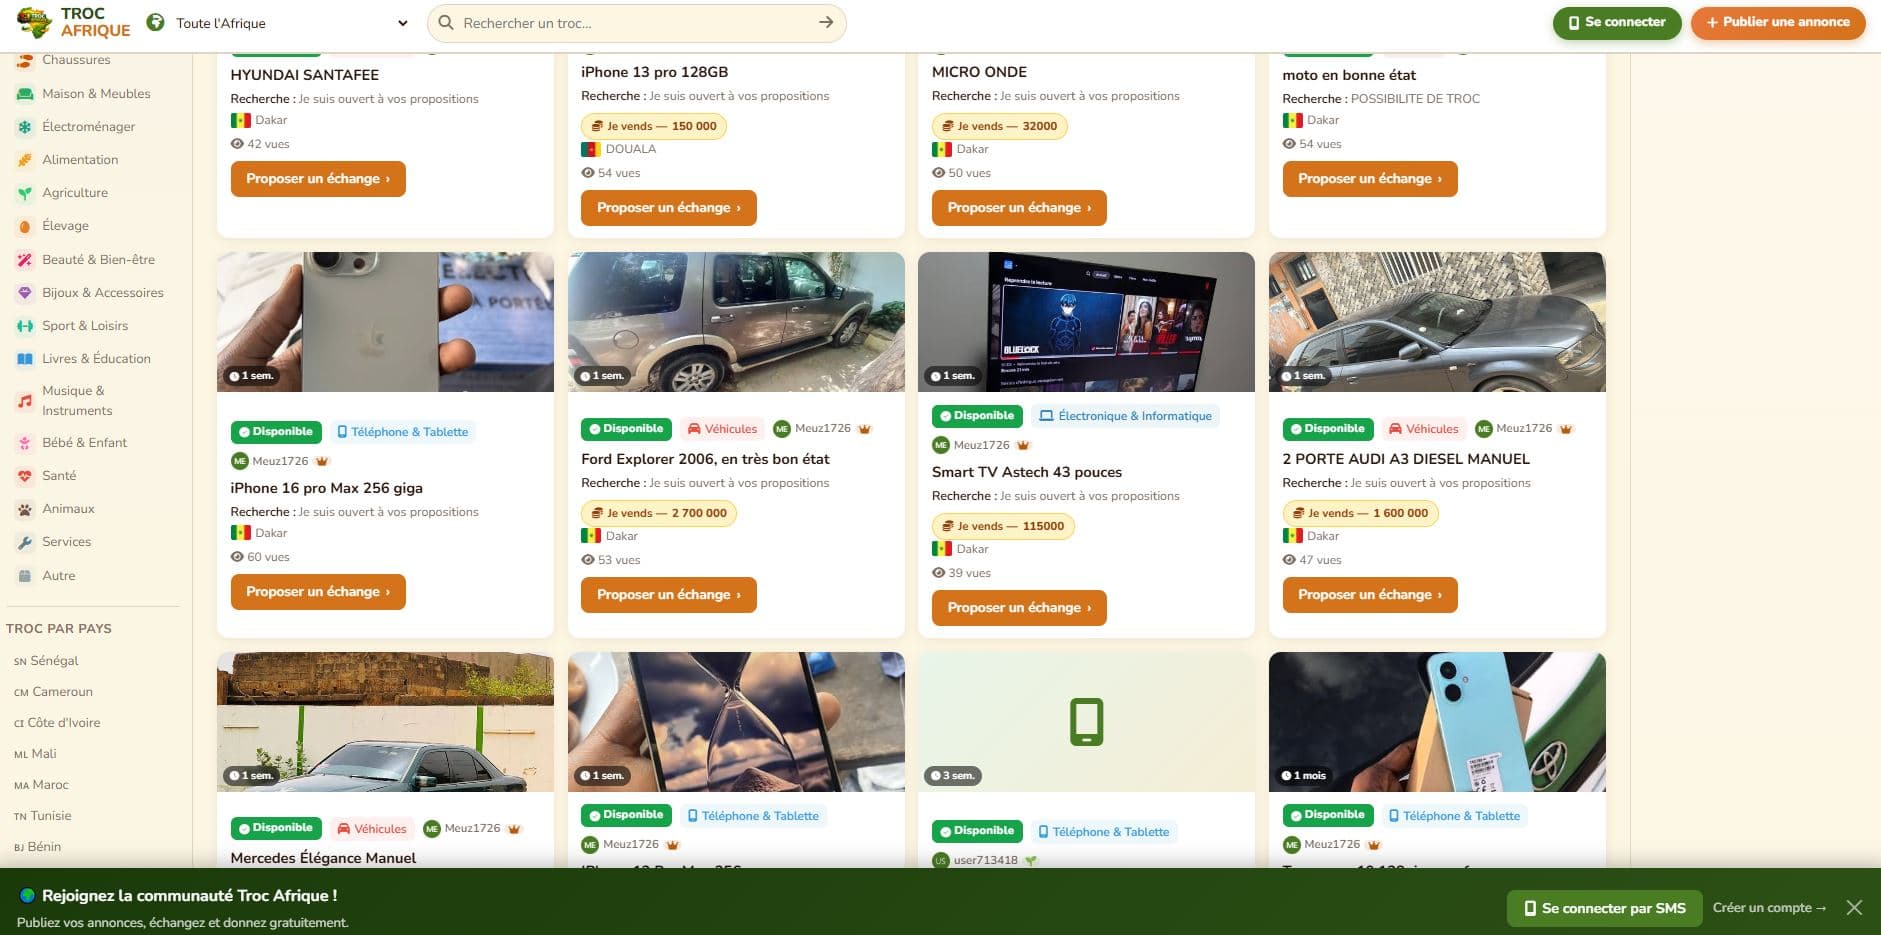Propose exchange for Ford Explorer 2006
The height and width of the screenshot is (935, 1881).
tap(668, 595)
